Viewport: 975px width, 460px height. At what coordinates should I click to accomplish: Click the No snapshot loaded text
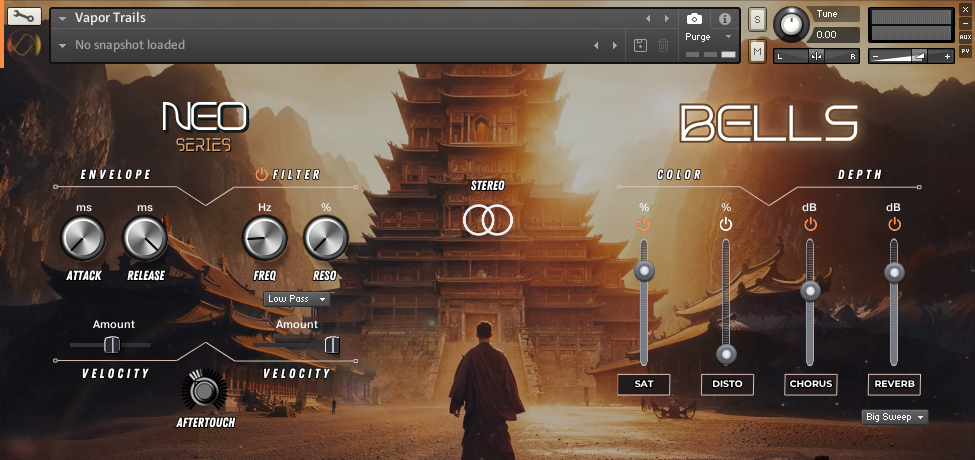tap(130, 45)
